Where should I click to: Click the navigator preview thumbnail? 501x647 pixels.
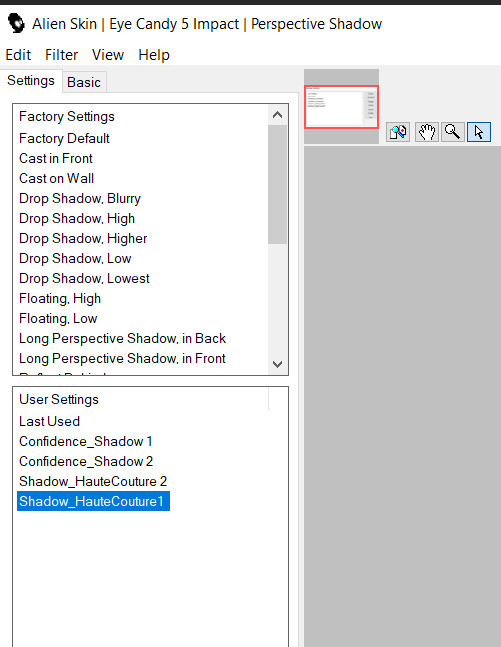[341, 107]
